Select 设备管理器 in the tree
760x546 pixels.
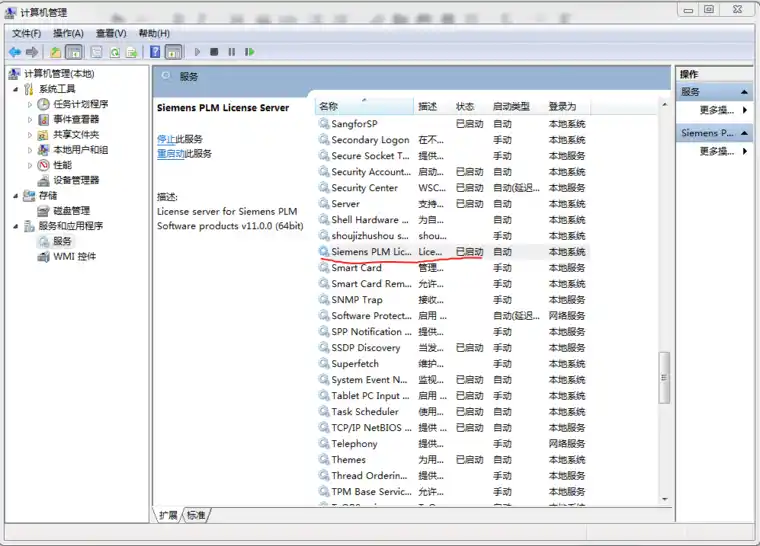(x=76, y=180)
